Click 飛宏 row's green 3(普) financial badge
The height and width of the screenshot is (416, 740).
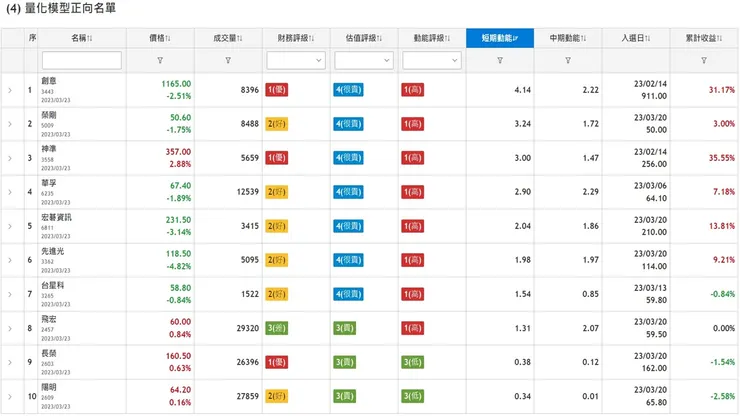[277, 328]
